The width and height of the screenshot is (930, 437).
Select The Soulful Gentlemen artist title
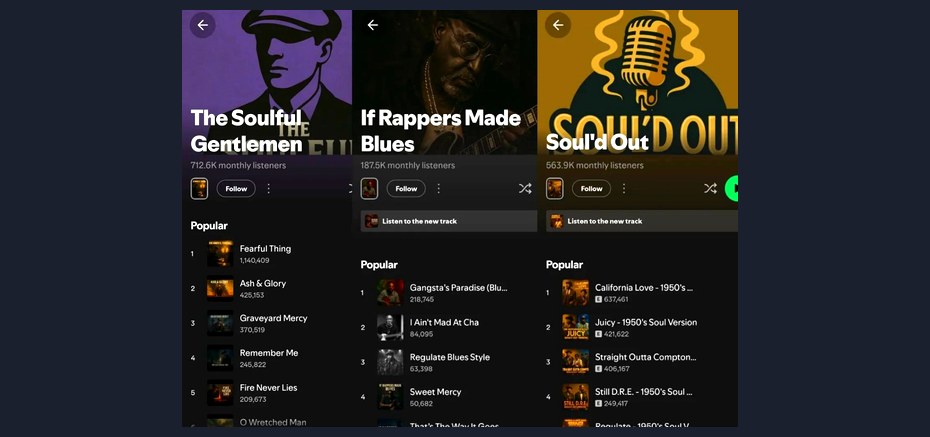pyautogui.click(x=247, y=130)
